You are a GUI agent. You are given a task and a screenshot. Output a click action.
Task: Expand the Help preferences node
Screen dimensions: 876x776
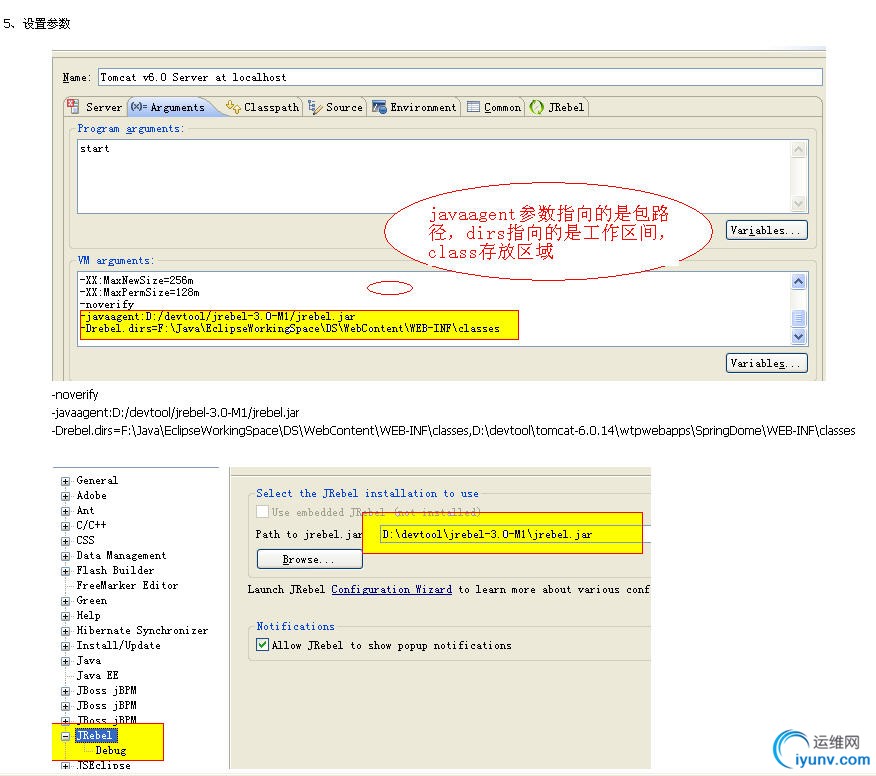point(65,616)
